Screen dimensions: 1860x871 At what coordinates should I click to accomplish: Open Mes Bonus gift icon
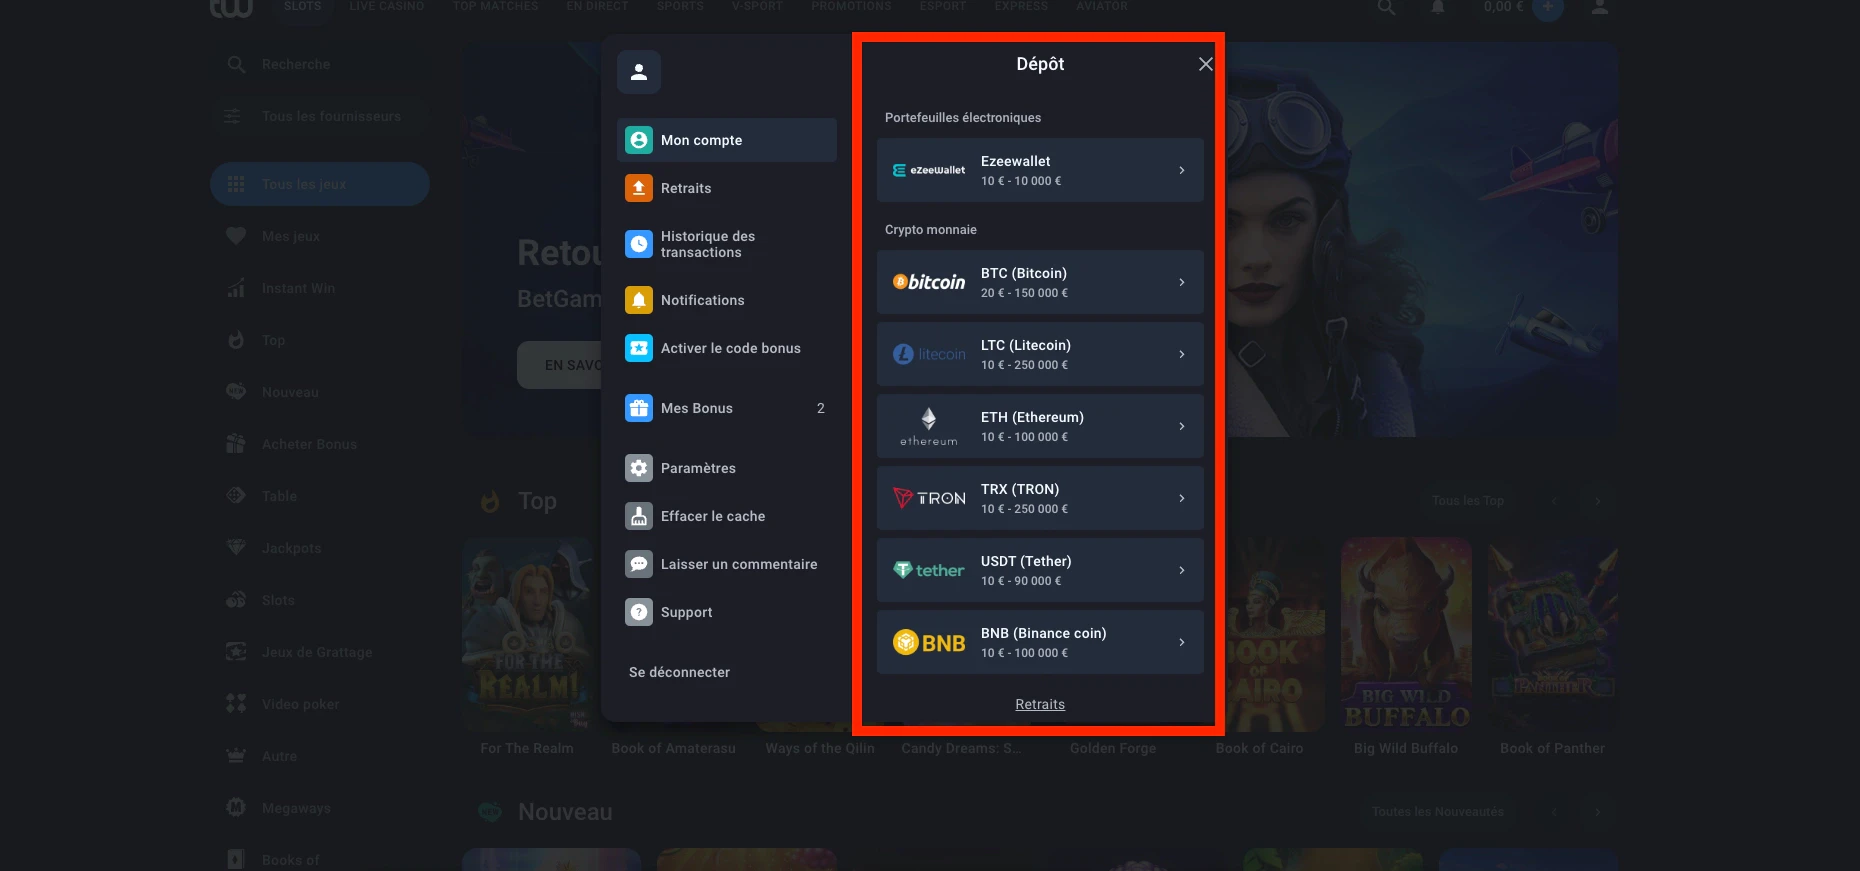[639, 408]
